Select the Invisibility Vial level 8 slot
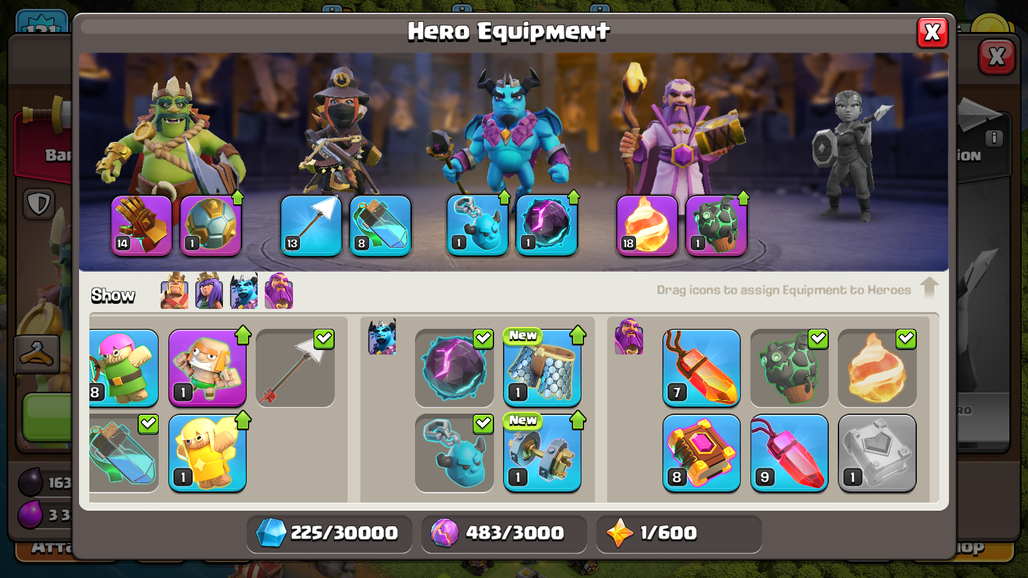1028x578 pixels. pos(380,225)
